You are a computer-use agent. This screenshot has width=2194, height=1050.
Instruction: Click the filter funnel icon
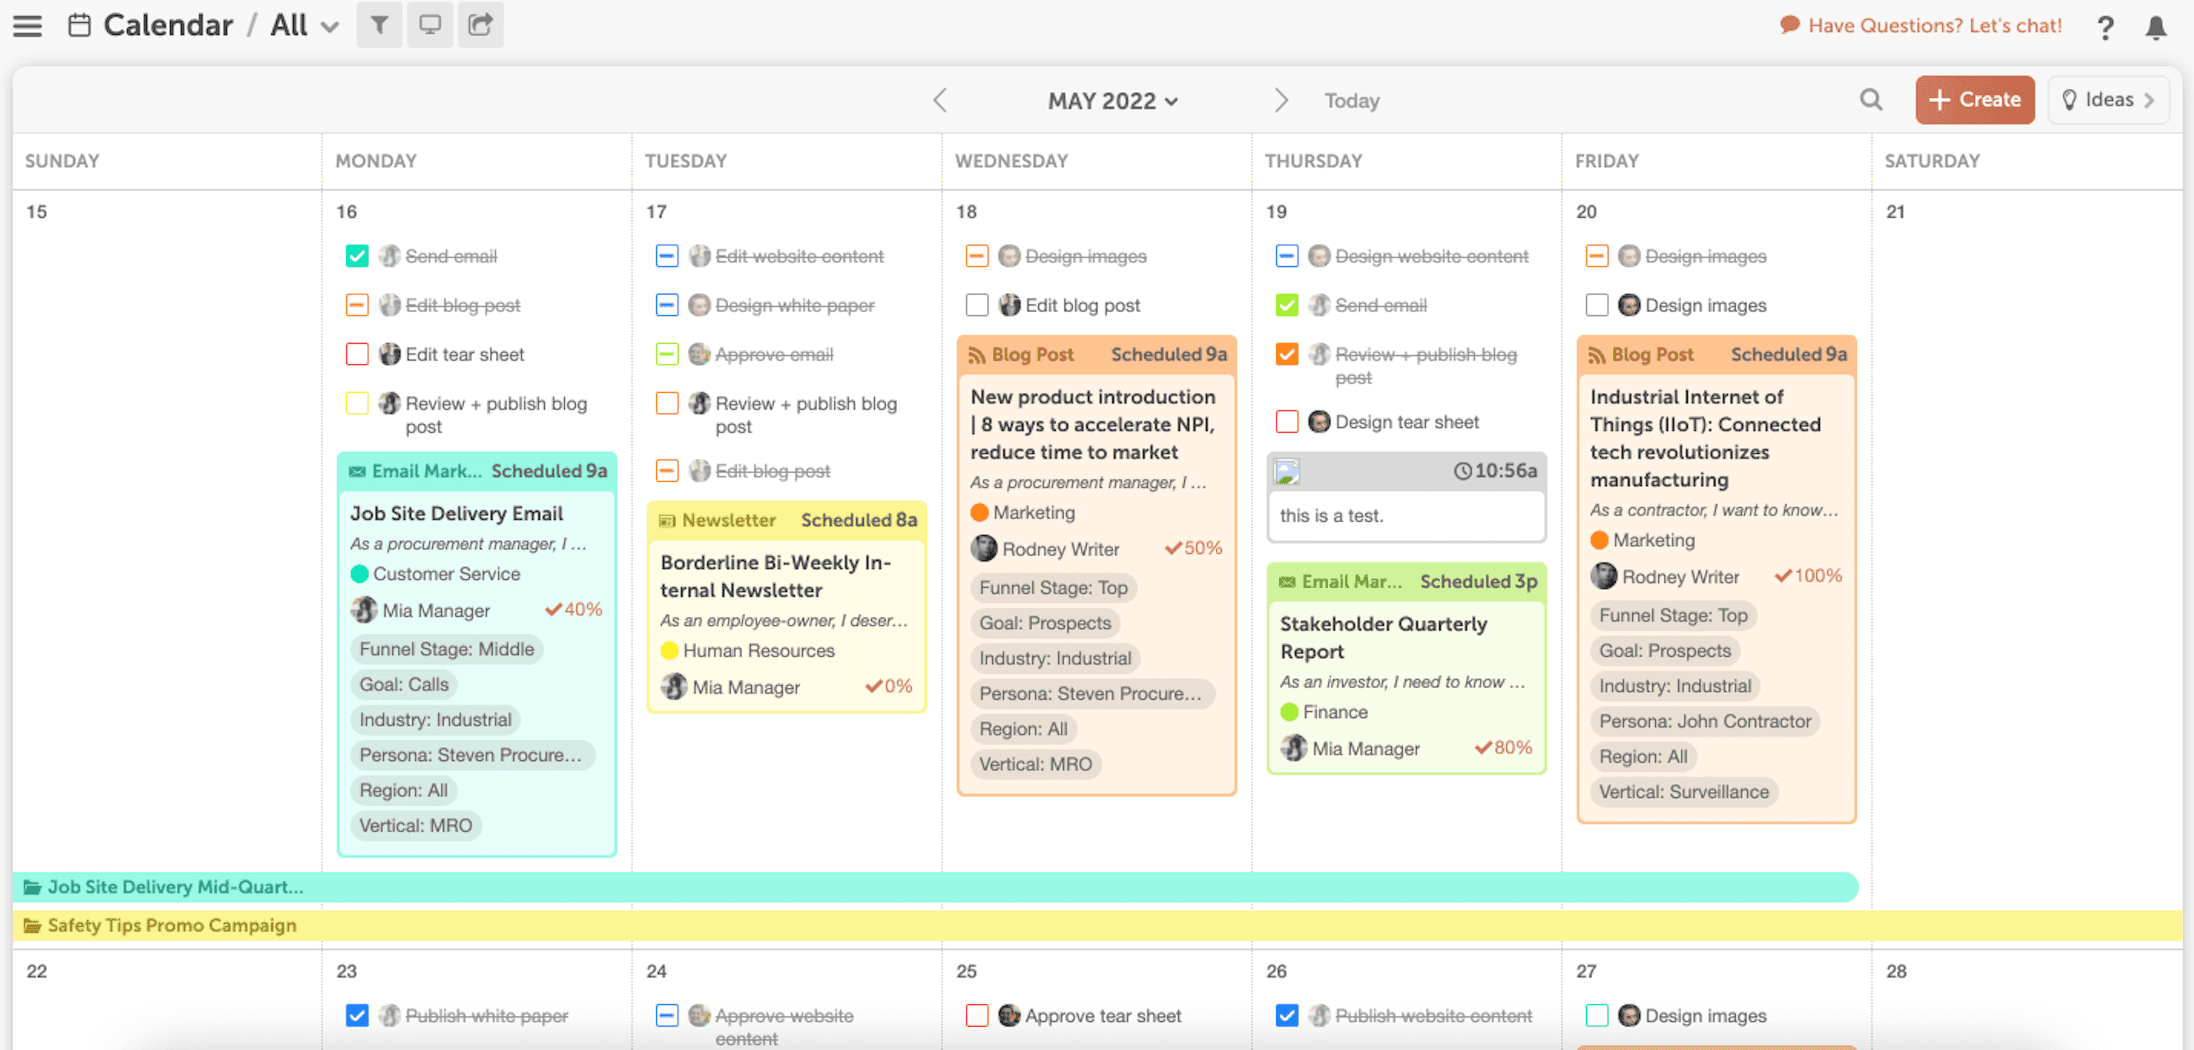click(379, 25)
